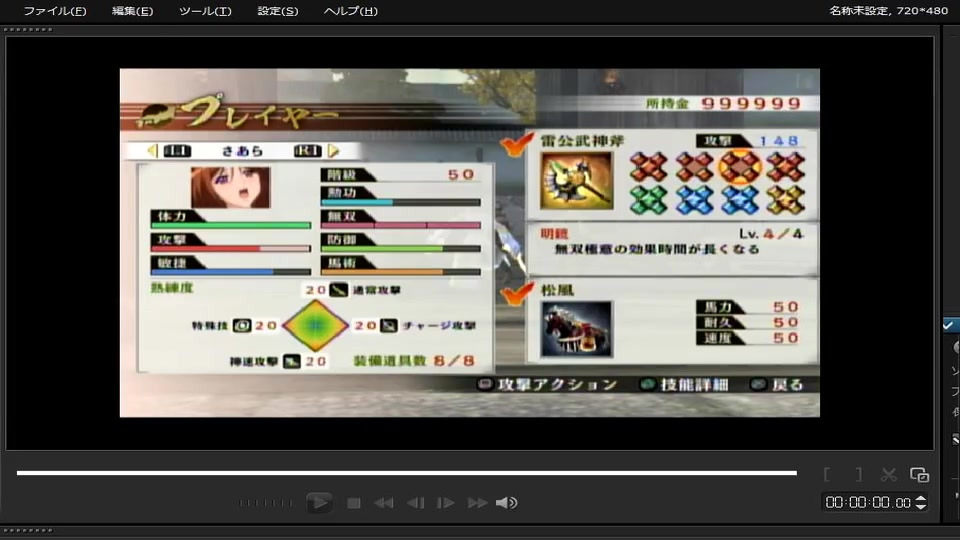Click the snapshot/undock preview icon
The image size is (960, 540).
point(920,474)
